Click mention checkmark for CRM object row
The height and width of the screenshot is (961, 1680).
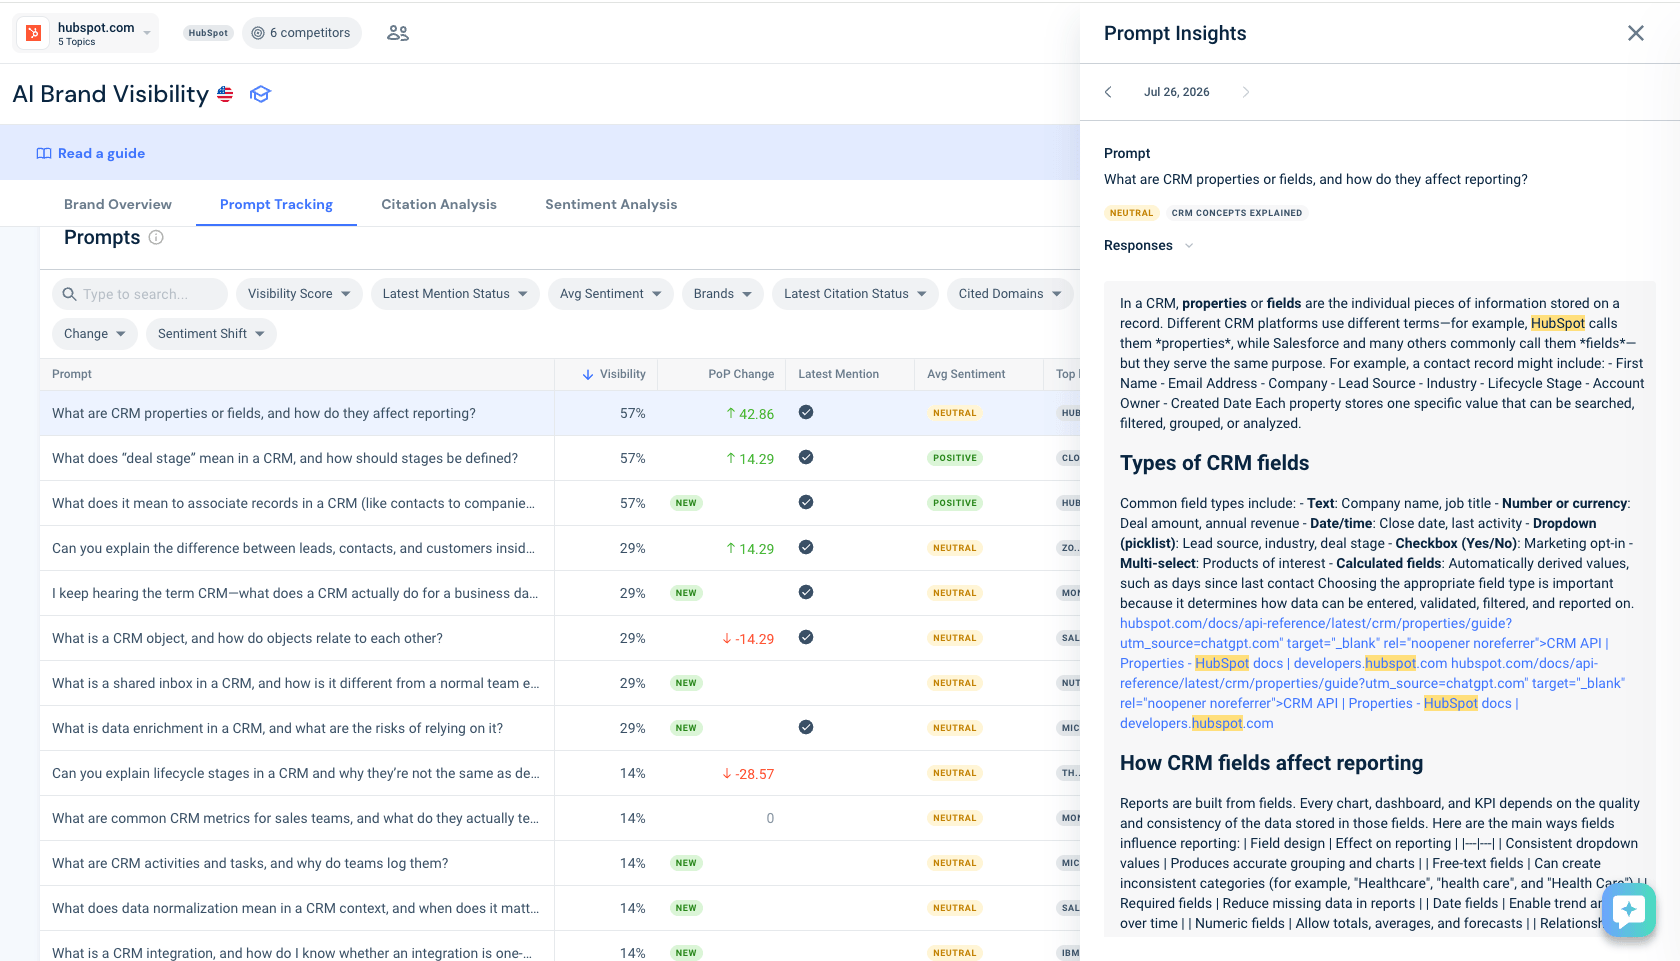[x=806, y=637]
